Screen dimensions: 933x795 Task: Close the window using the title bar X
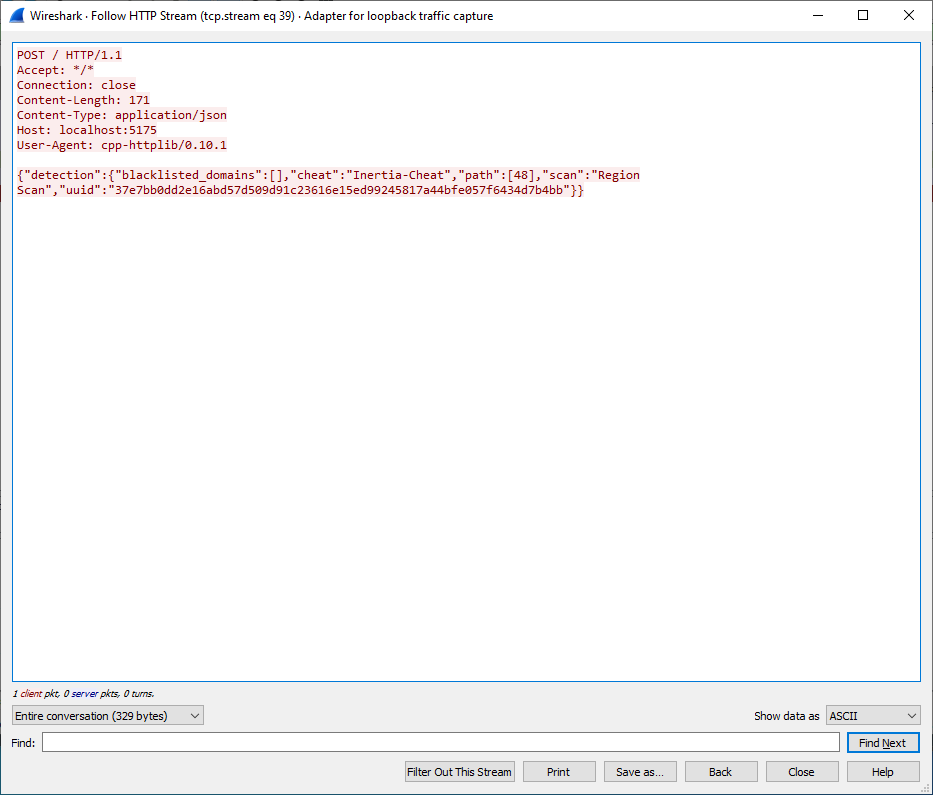pos(909,16)
